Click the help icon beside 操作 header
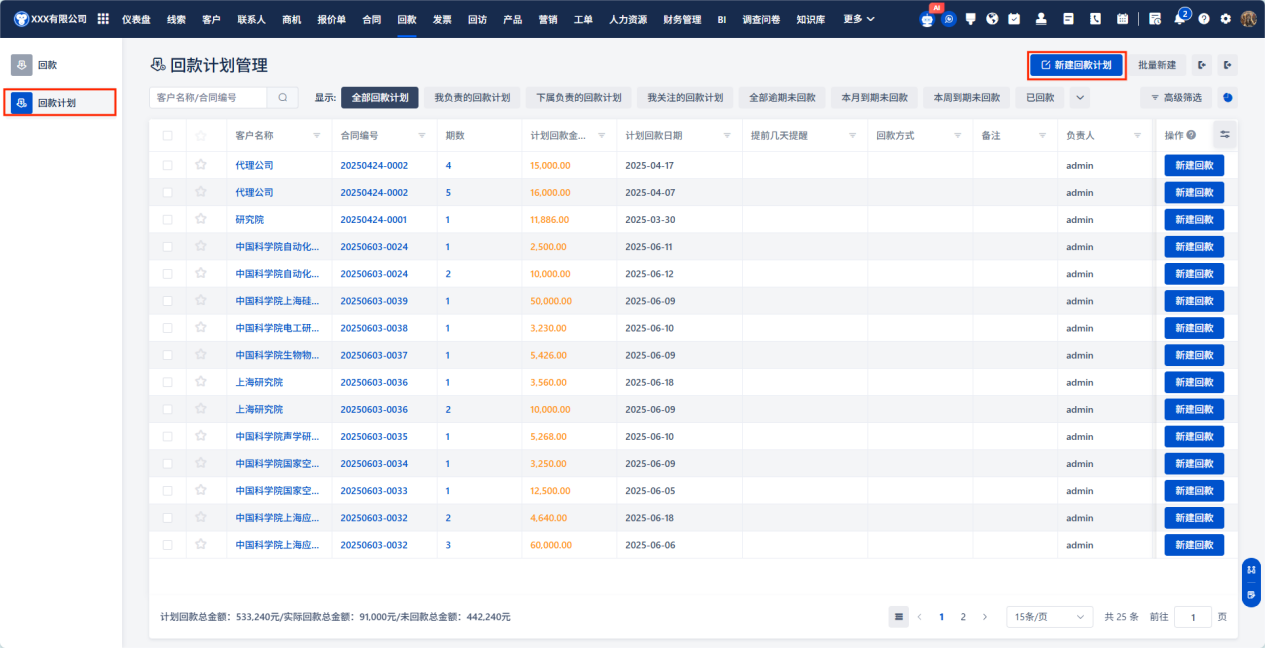 point(1191,135)
